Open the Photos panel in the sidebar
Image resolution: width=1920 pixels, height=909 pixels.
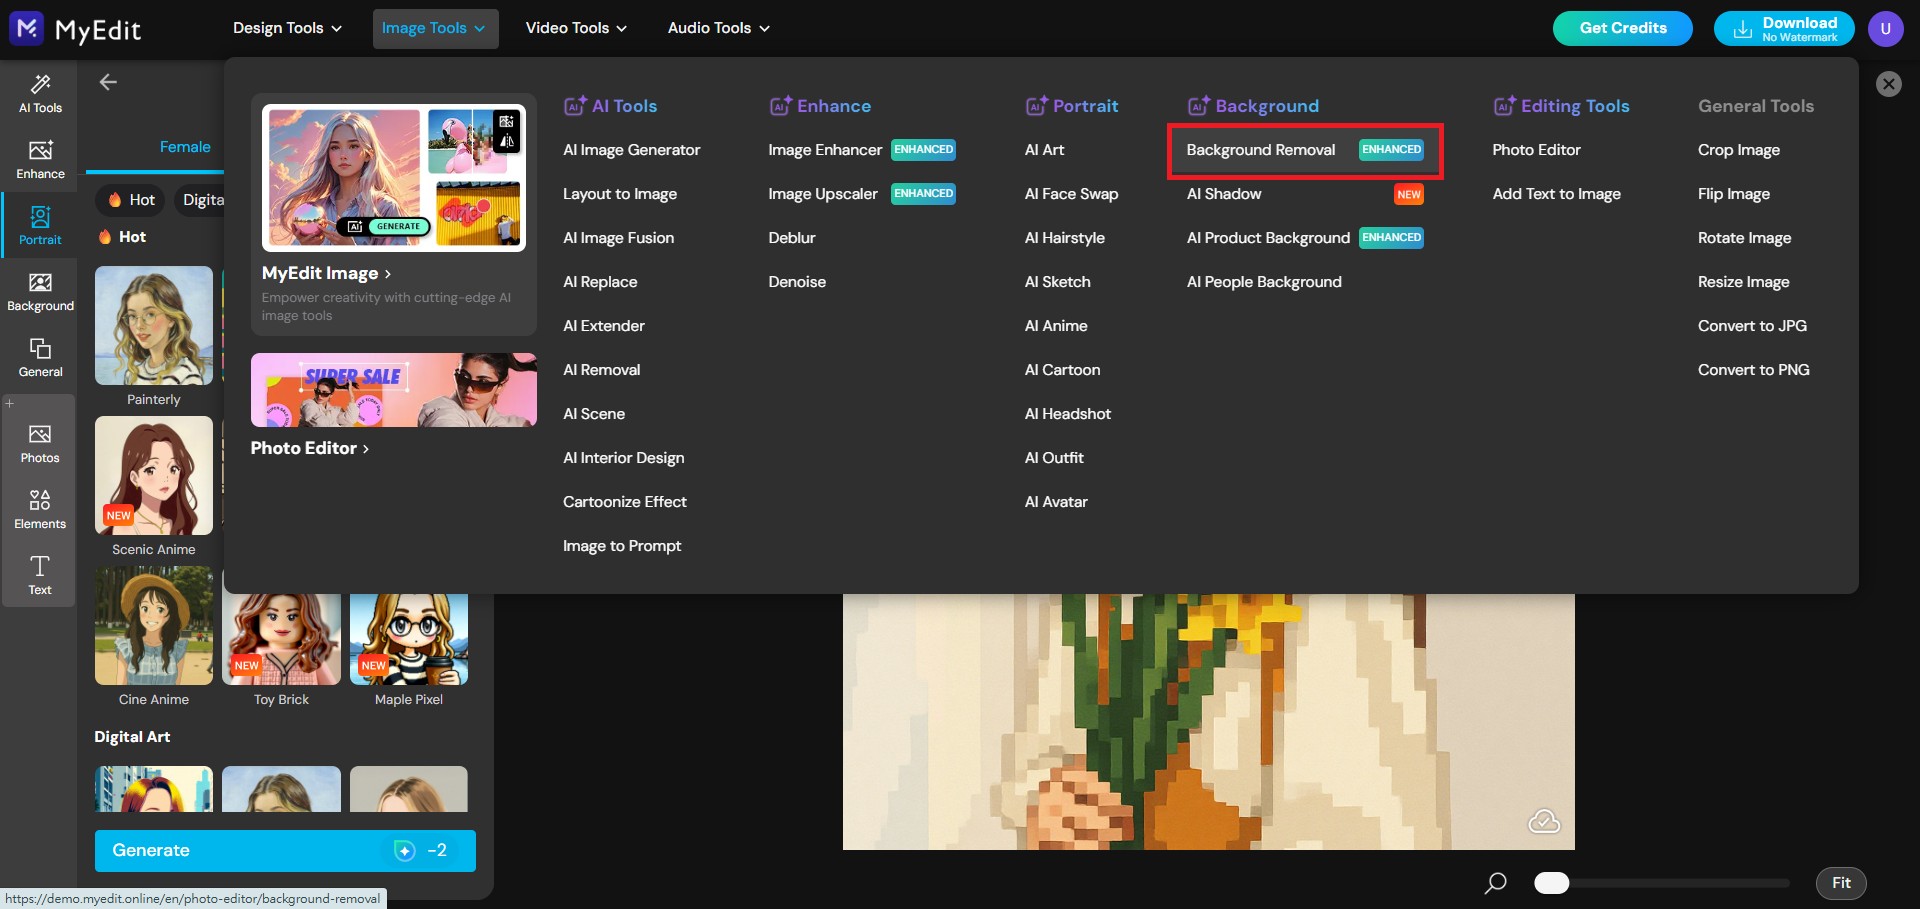[x=40, y=441]
